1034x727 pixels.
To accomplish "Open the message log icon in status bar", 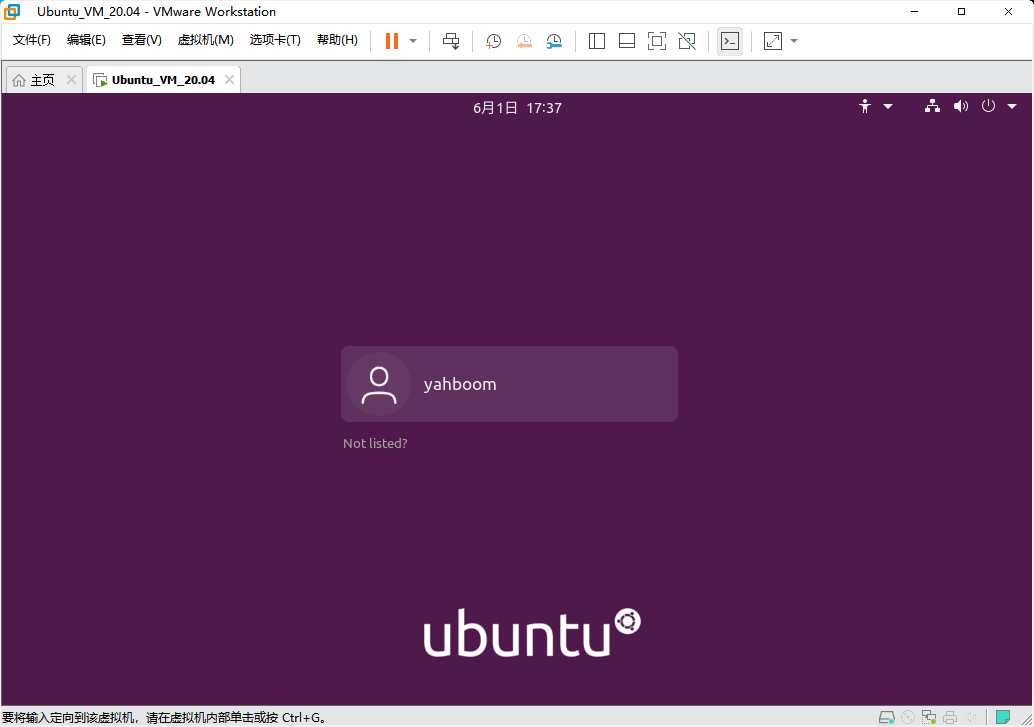I will [x=1003, y=717].
